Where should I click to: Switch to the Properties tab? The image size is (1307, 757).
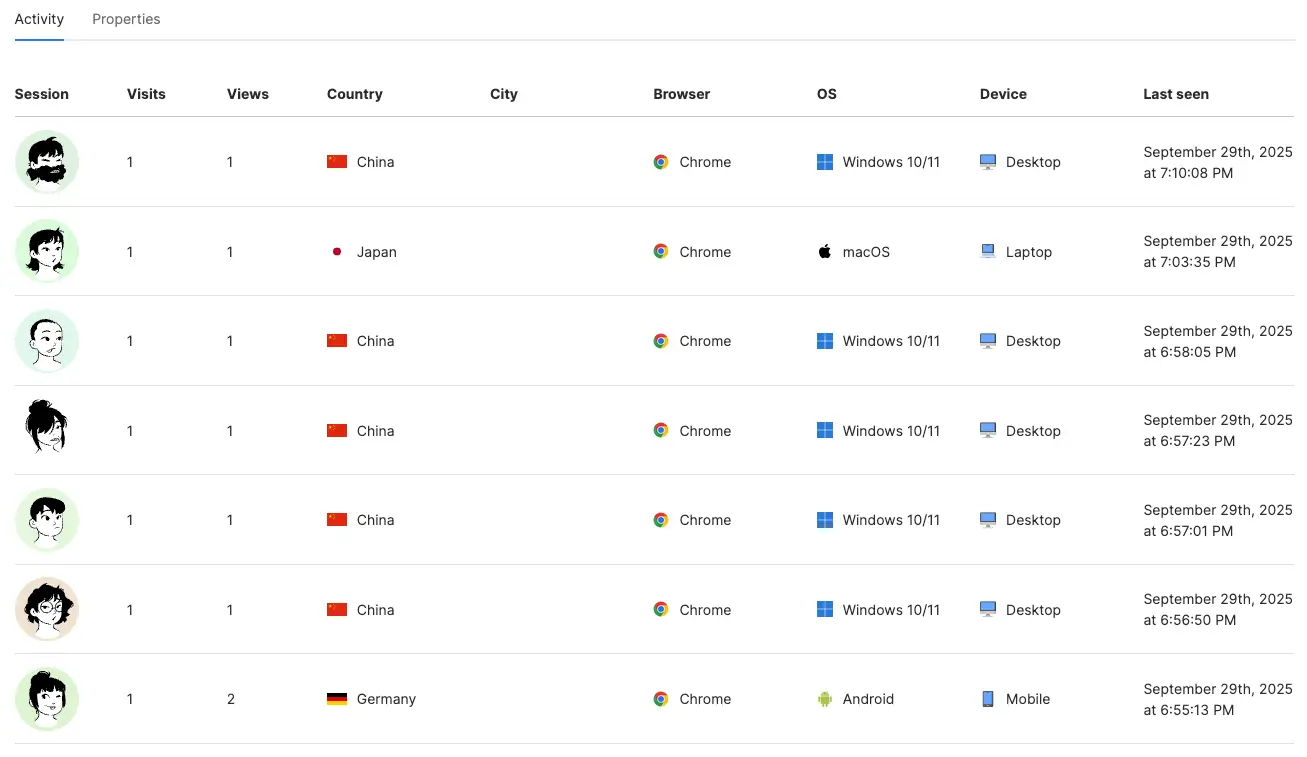tap(126, 19)
